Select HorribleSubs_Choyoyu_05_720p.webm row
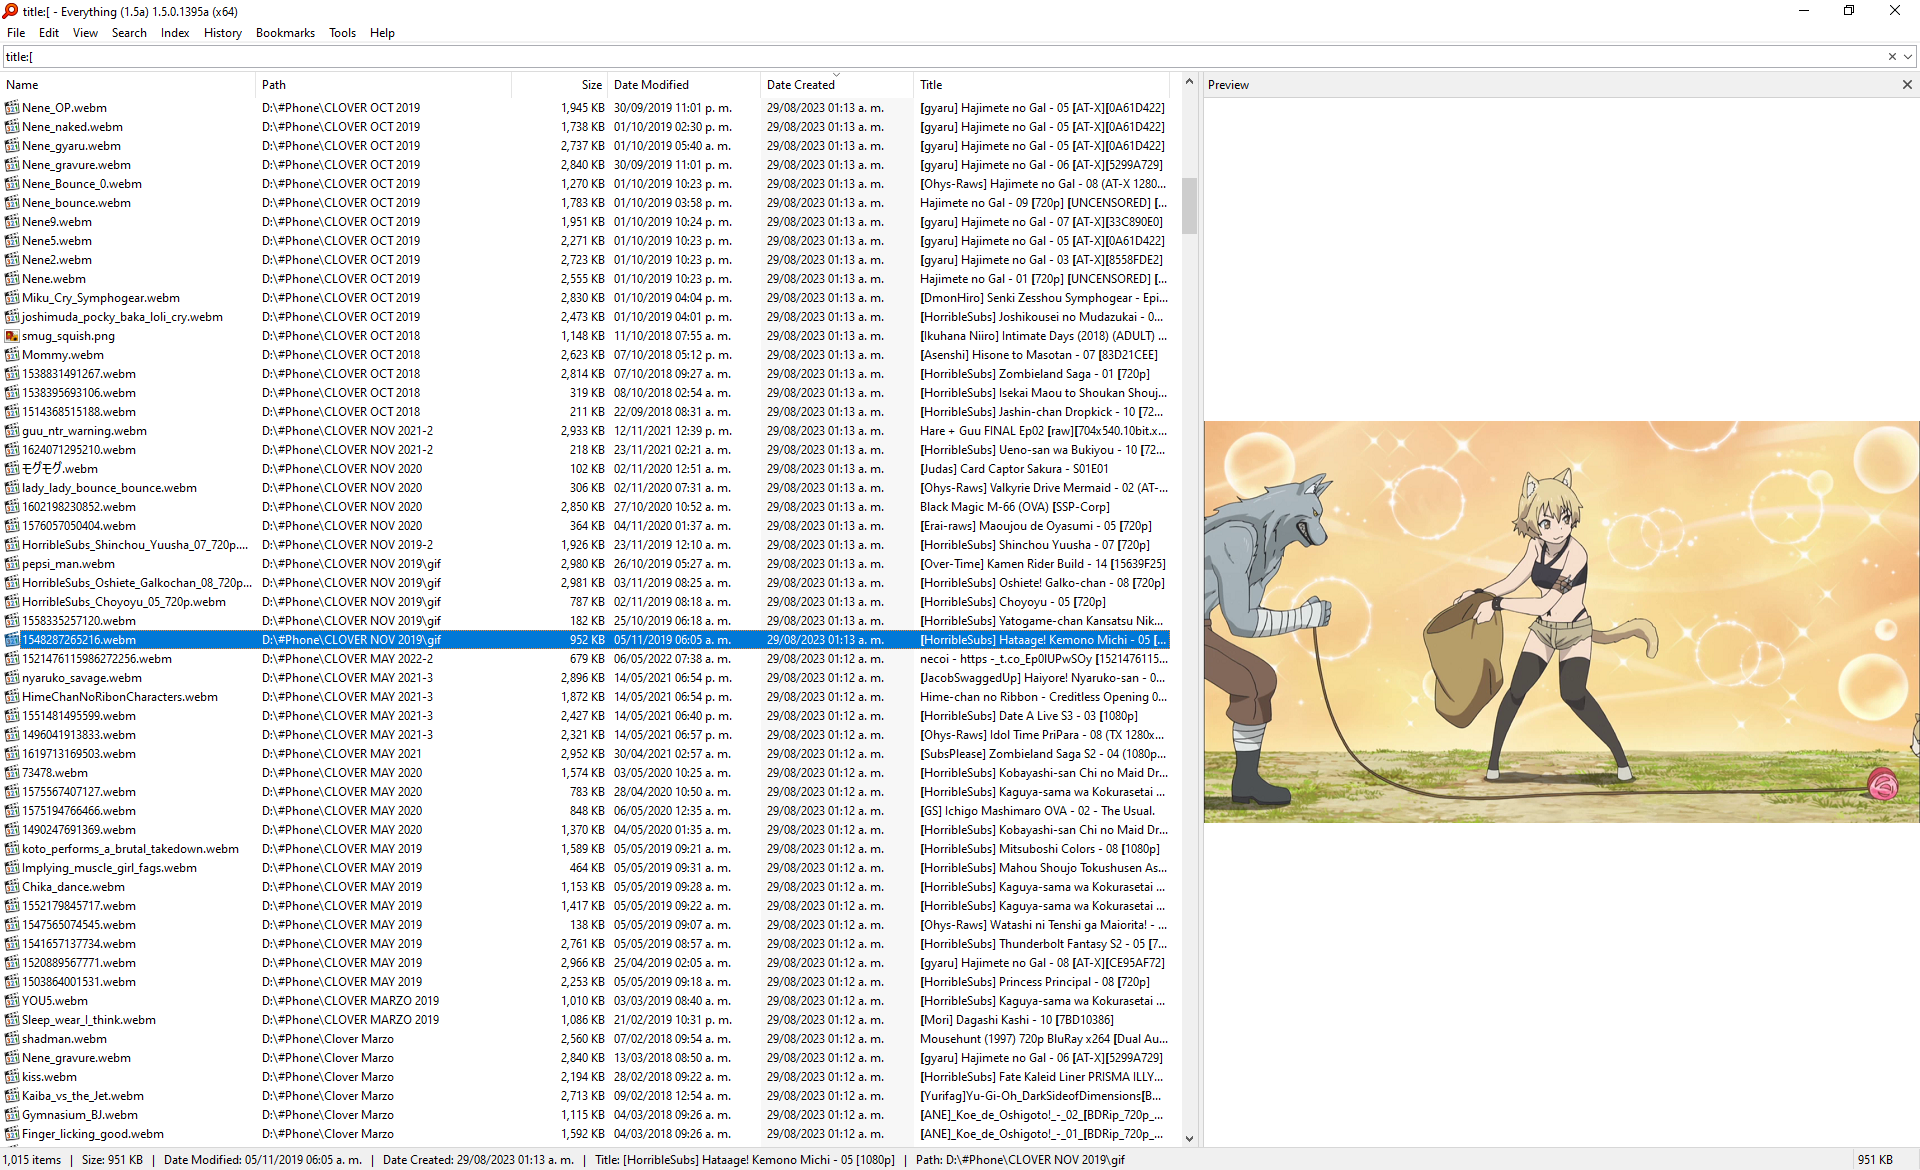The image size is (1920, 1170). tap(586, 602)
